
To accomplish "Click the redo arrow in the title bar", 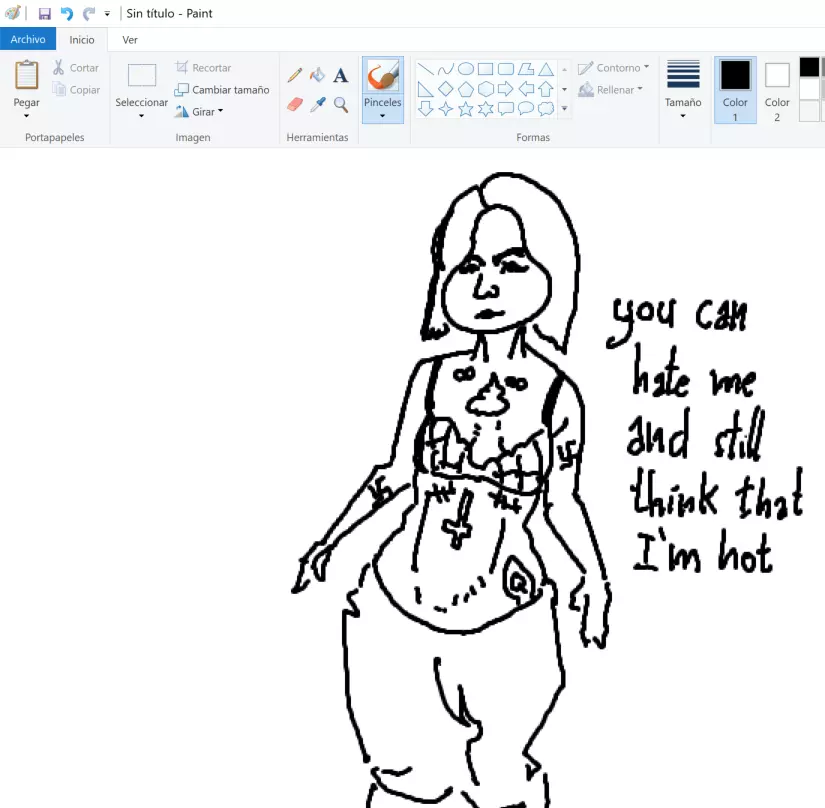I will [x=88, y=14].
